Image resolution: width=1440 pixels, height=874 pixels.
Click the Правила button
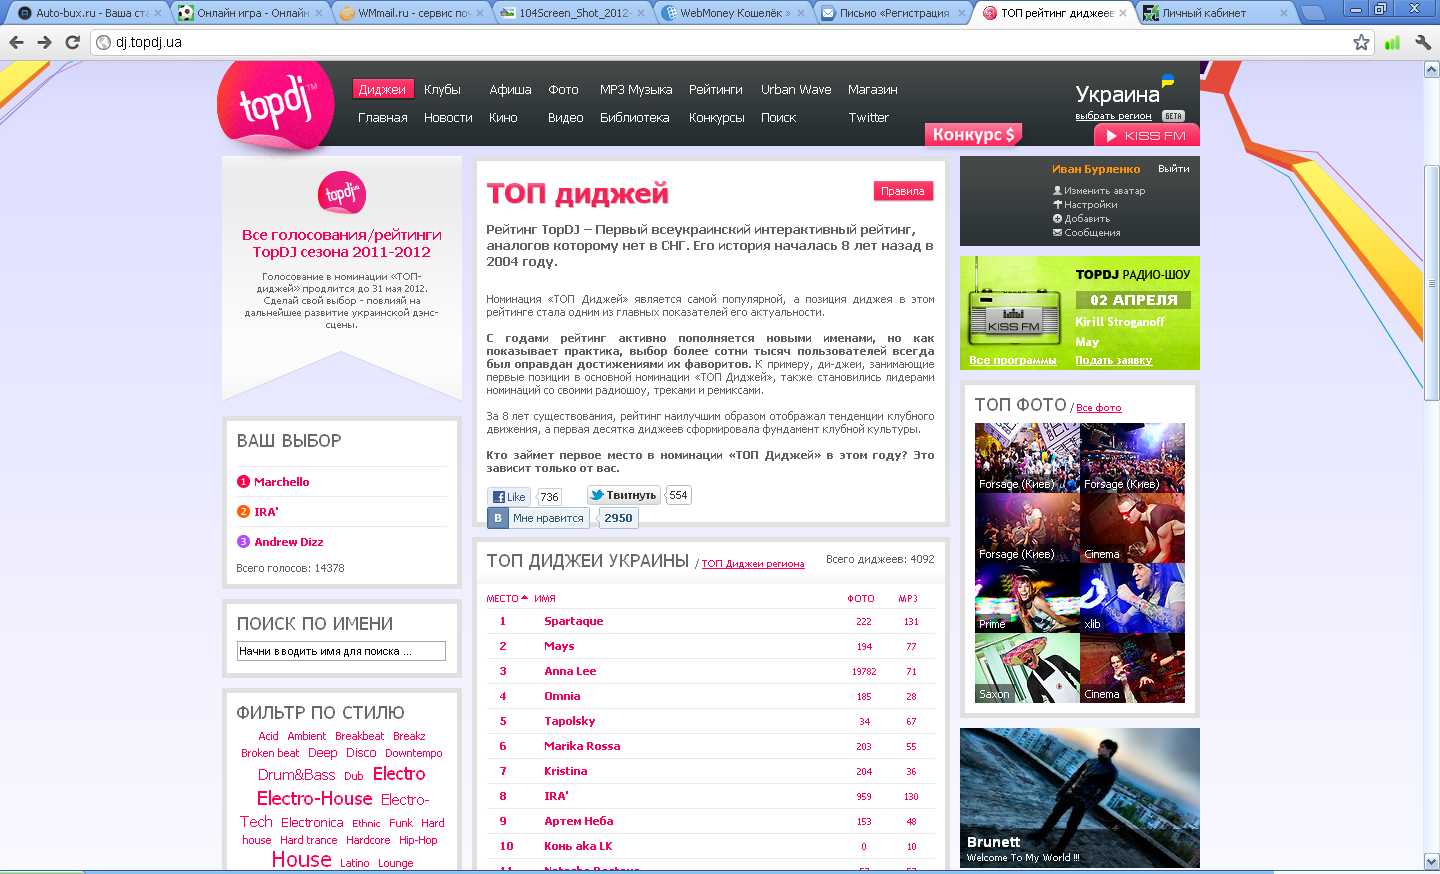[903, 191]
